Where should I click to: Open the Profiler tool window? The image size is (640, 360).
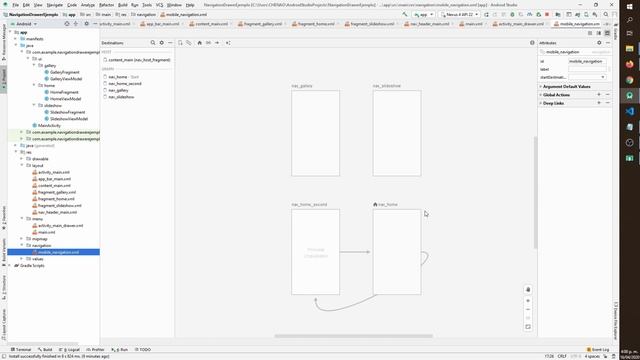pos(96,350)
